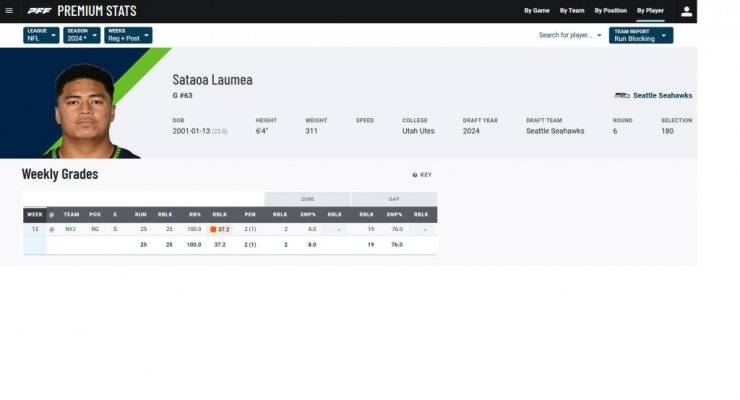Open the hamburger navigation menu
The width and height of the screenshot is (740, 400).
click(9, 10)
